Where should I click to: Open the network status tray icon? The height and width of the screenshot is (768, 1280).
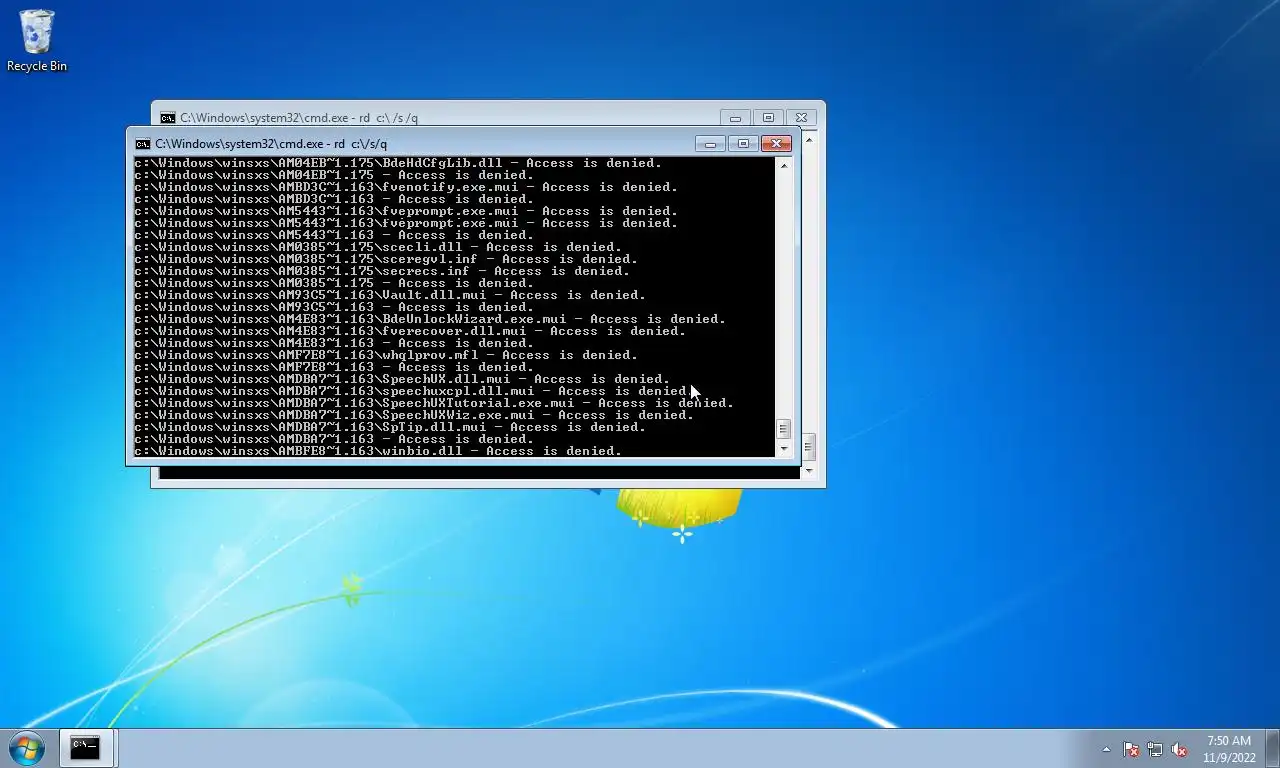click(x=1155, y=749)
